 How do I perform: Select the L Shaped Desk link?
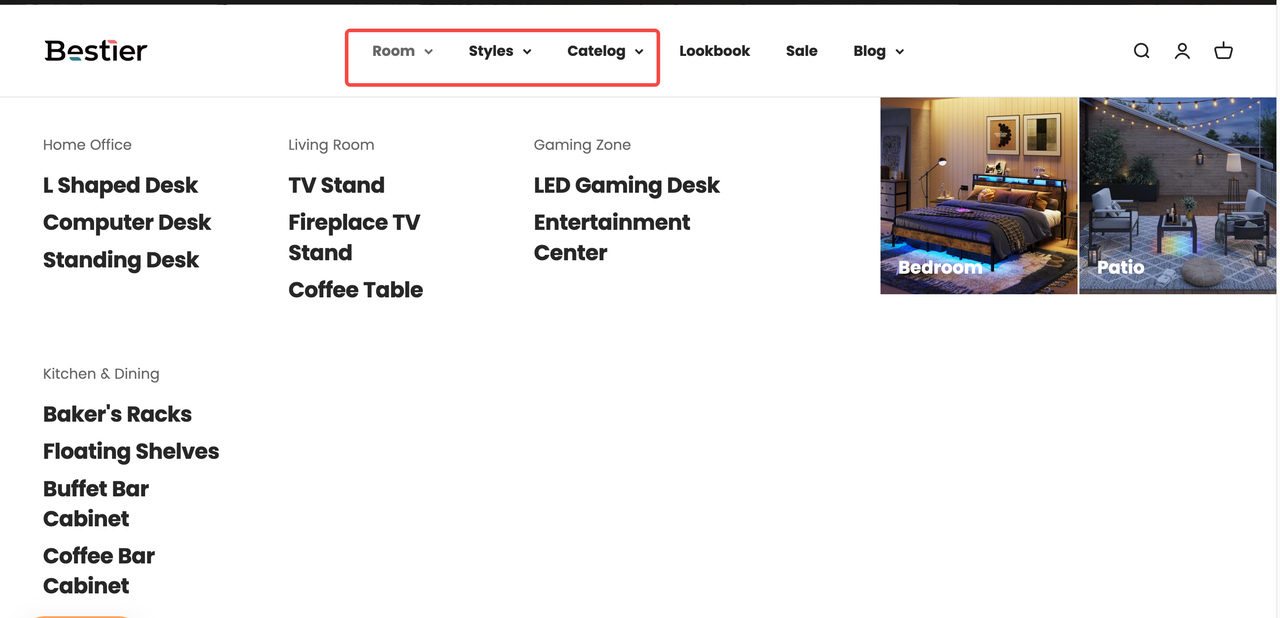[120, 185]
